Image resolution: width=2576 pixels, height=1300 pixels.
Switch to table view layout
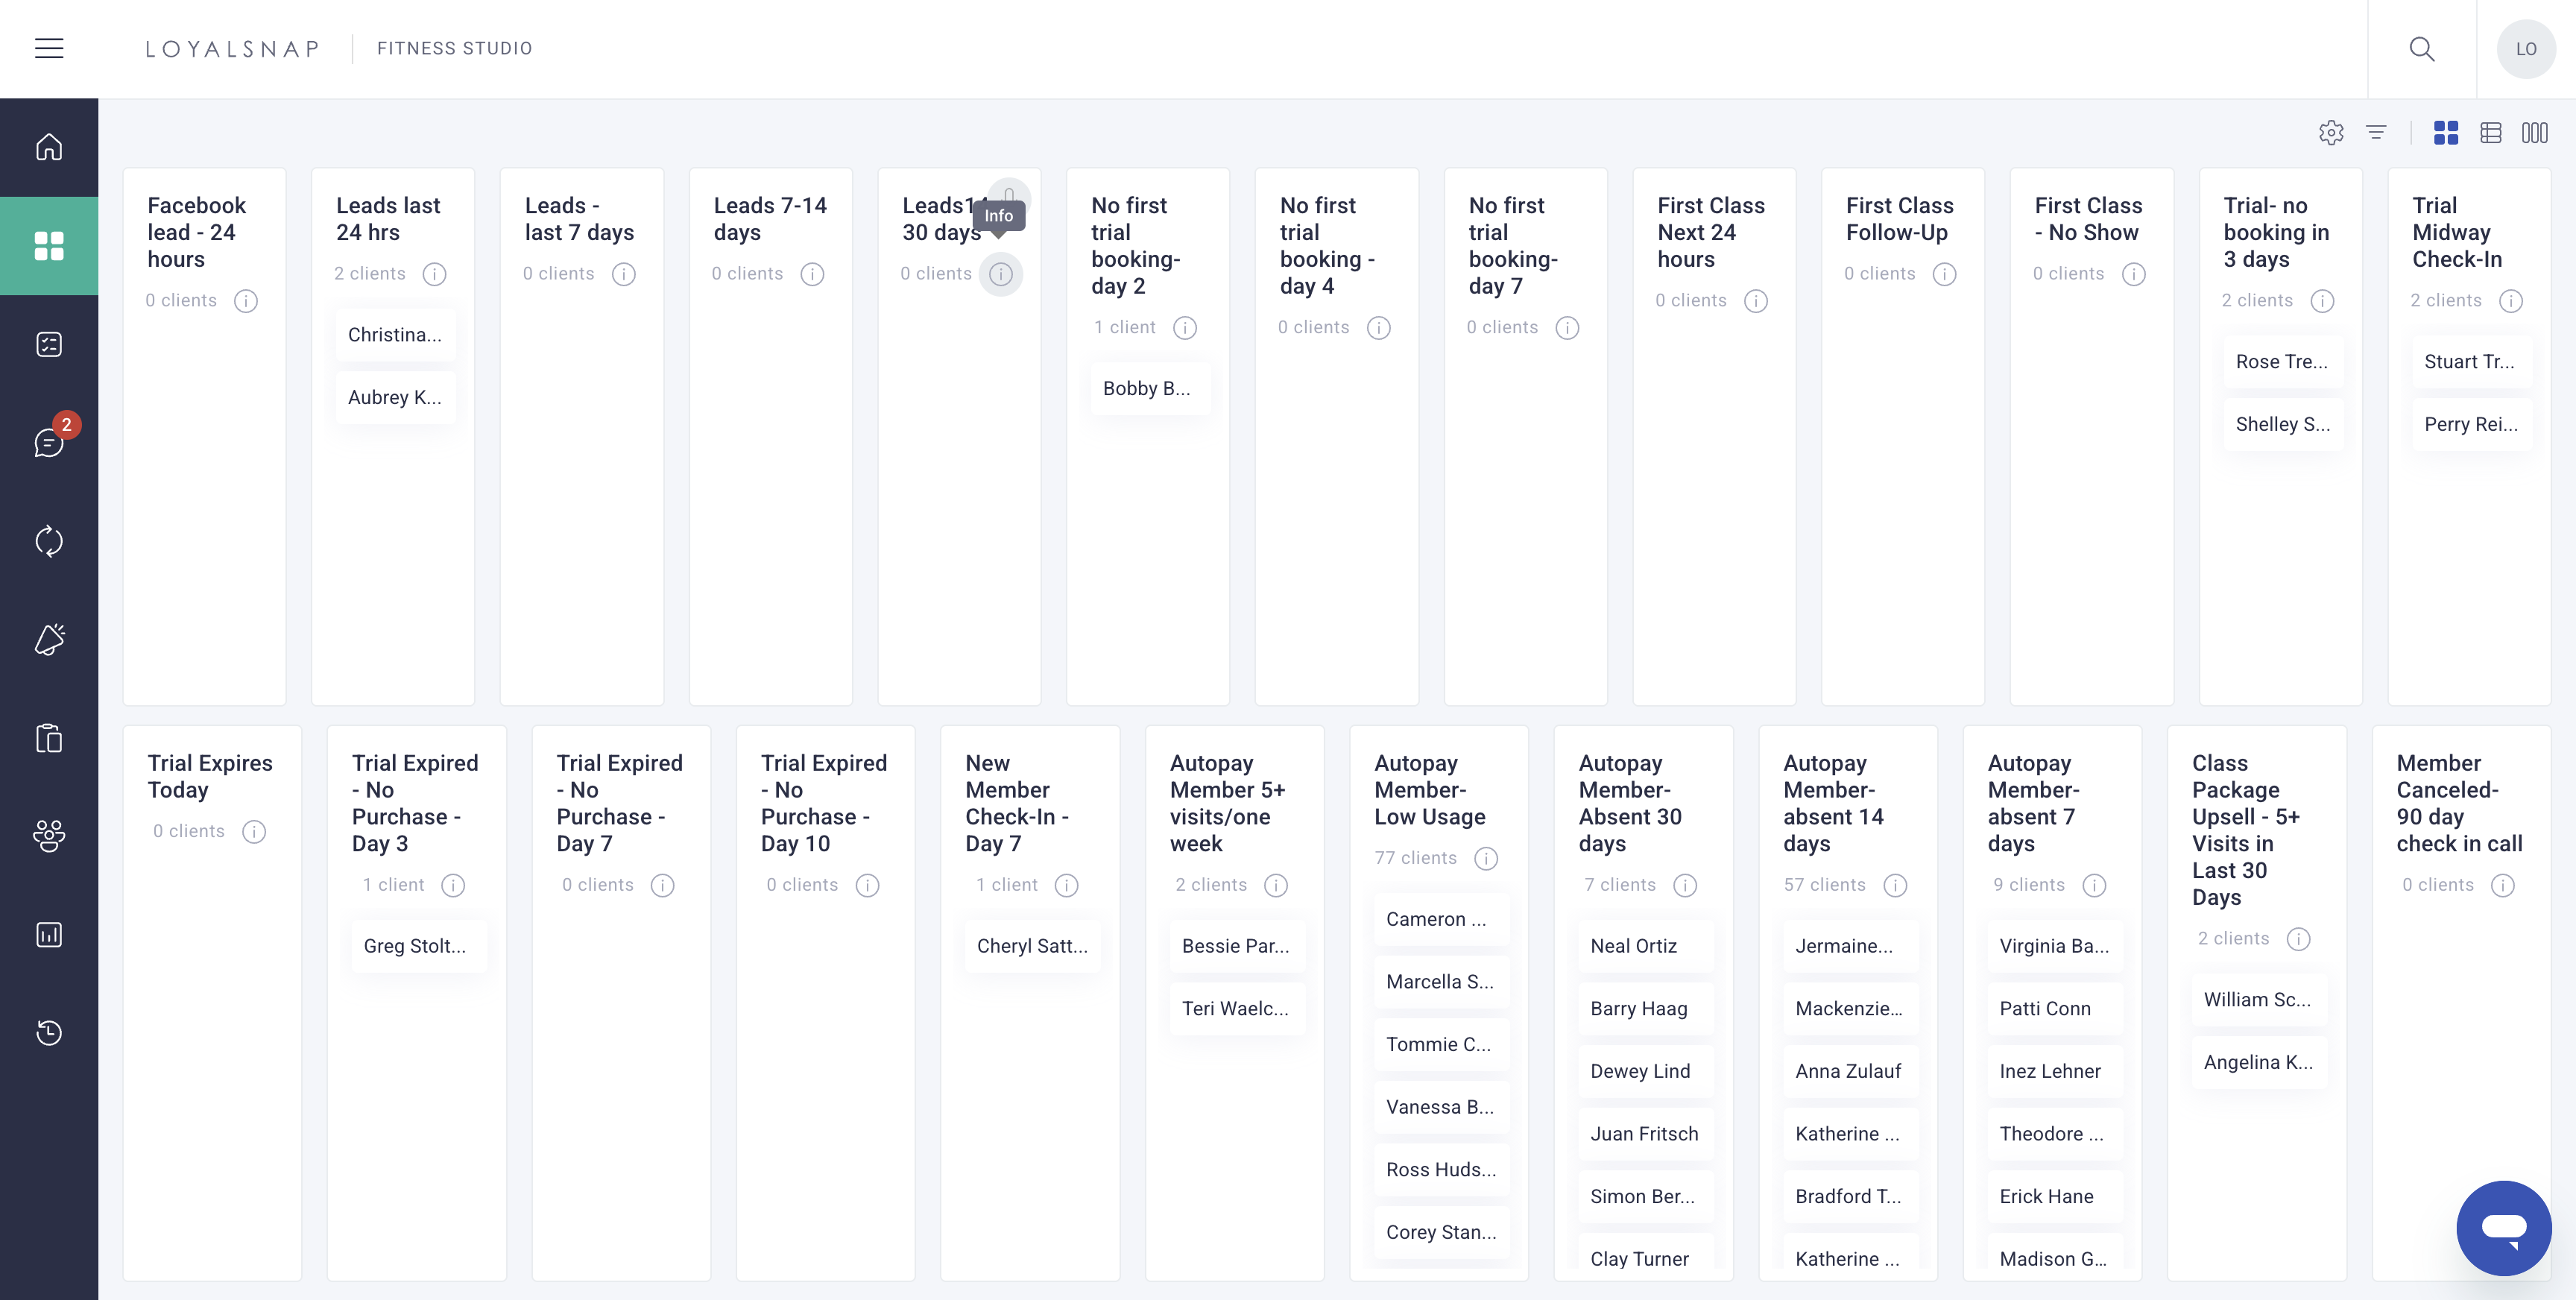2491,132
